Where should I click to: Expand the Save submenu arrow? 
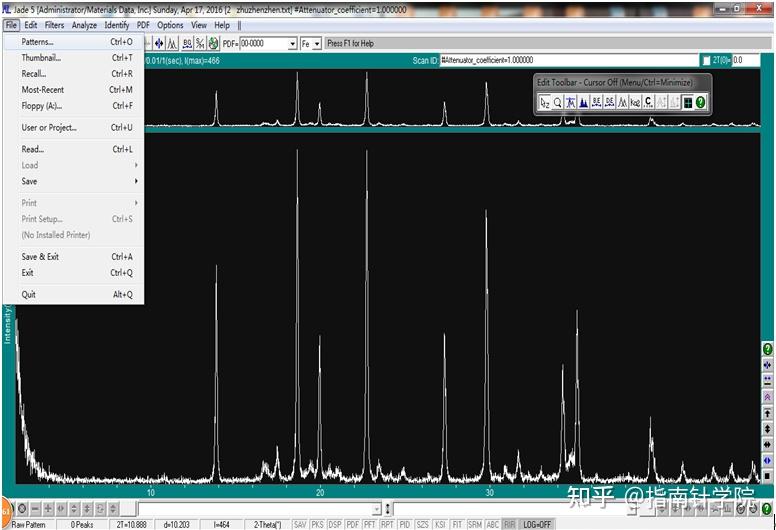pos(136,181)
